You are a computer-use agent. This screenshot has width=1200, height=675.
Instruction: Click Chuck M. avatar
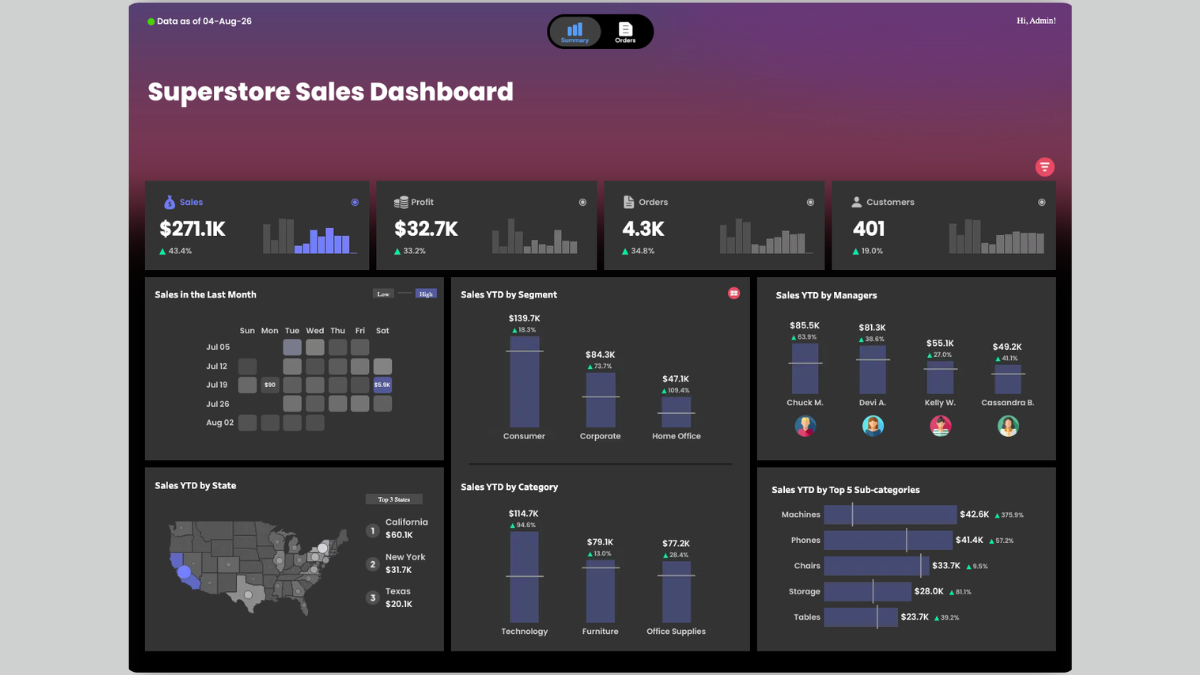pyautogui.click(x=805, y=426)
